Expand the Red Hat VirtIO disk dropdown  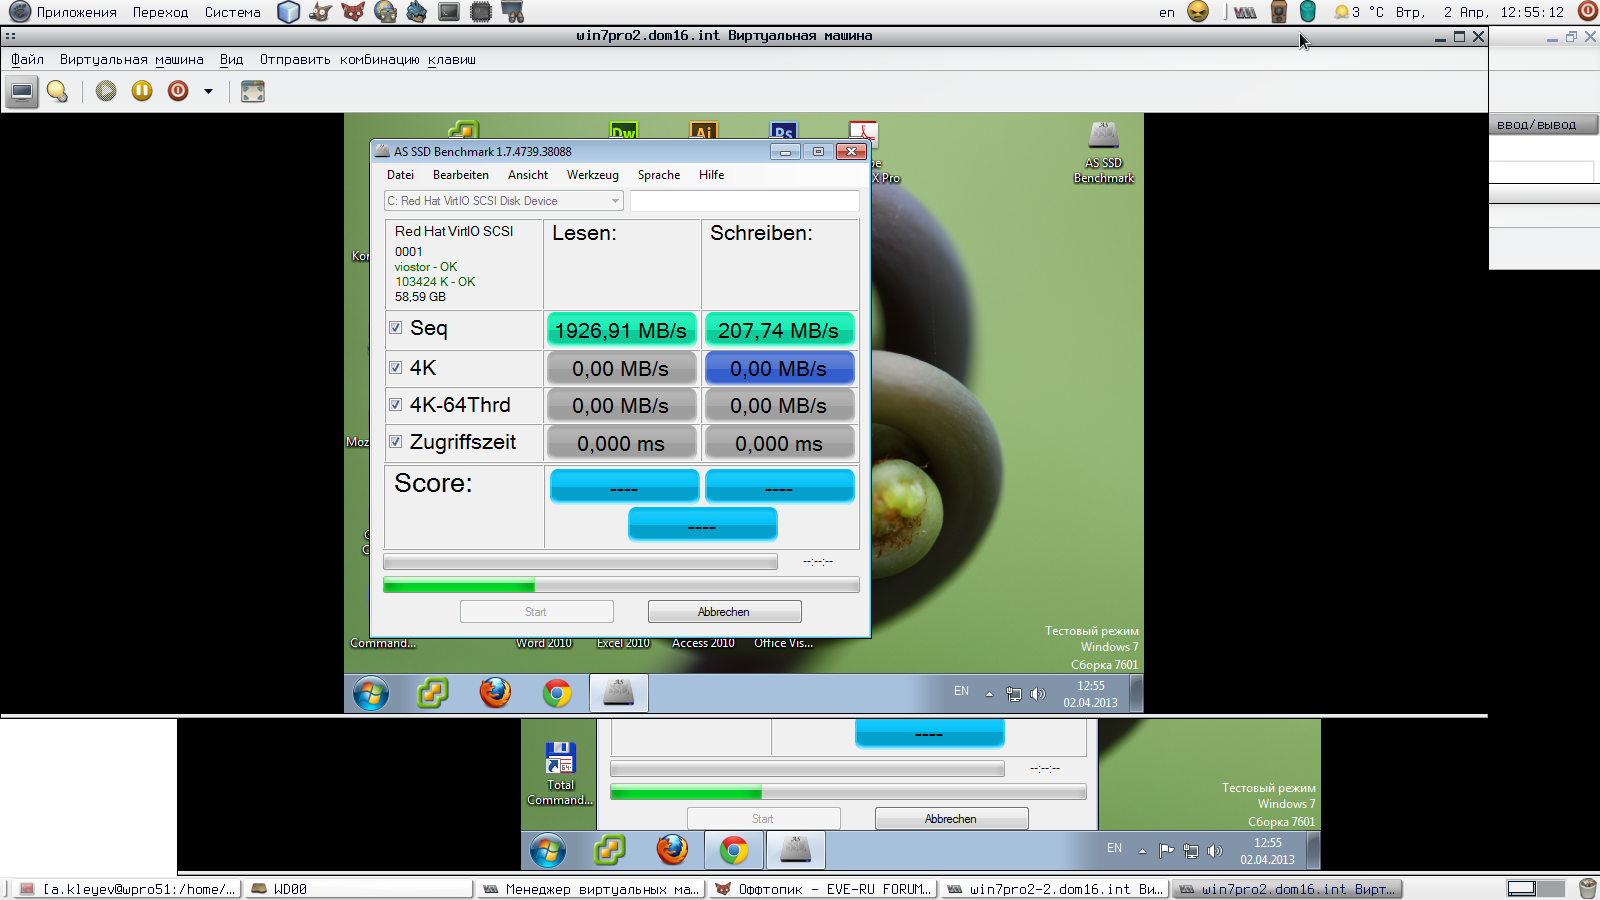[504, 201]
